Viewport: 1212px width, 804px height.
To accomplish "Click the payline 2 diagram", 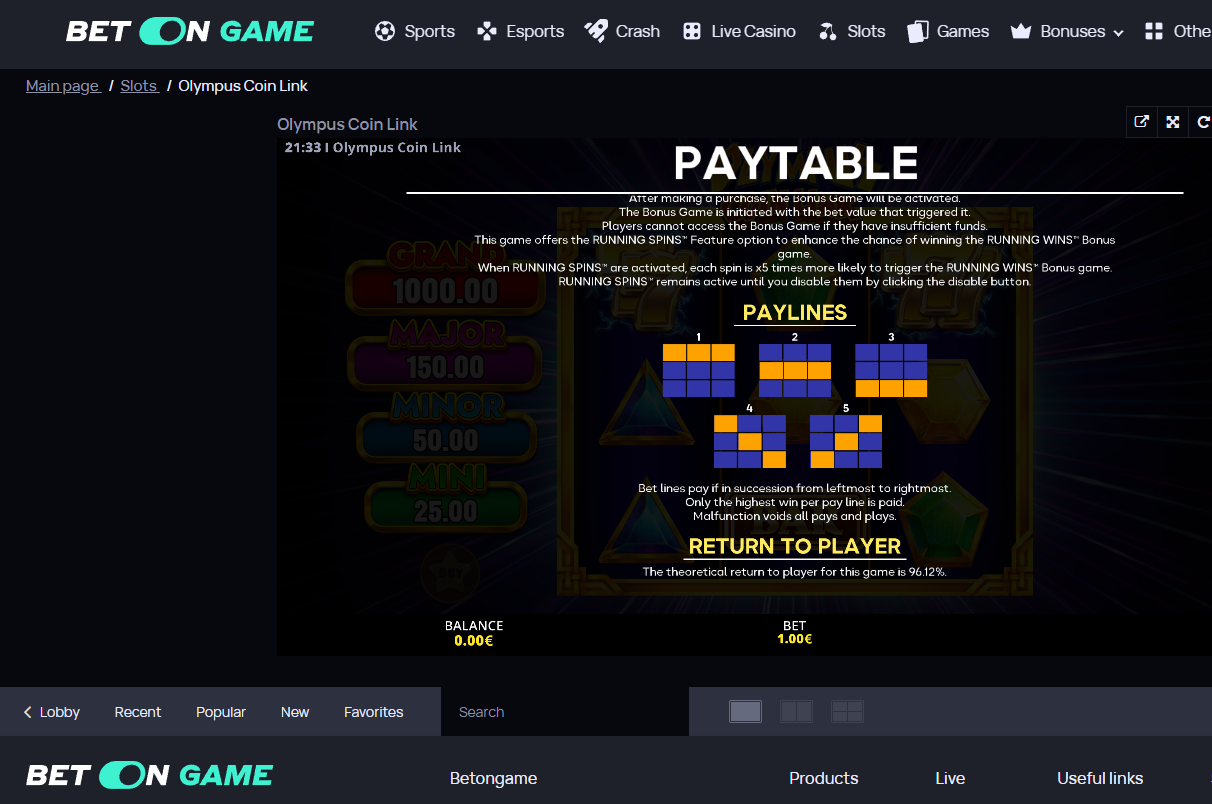I will point(795,370).
